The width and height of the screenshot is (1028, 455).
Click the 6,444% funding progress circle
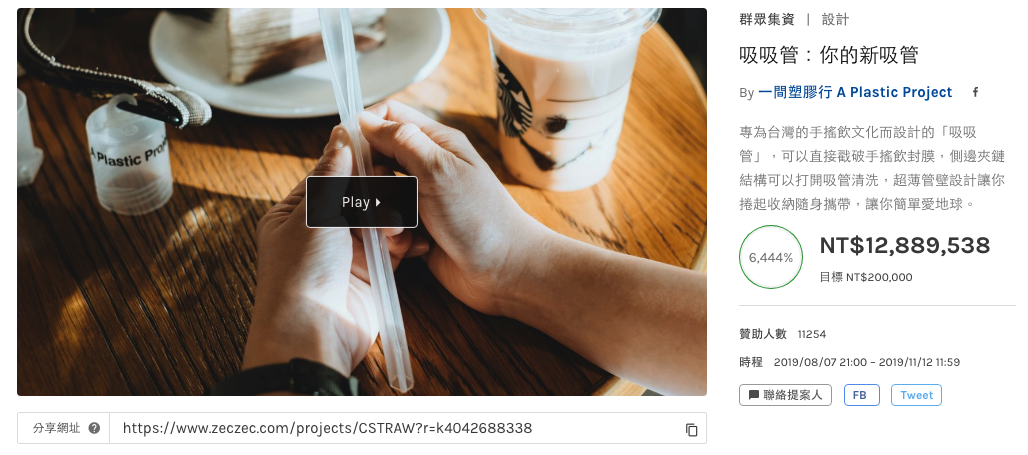click(771, 257)
